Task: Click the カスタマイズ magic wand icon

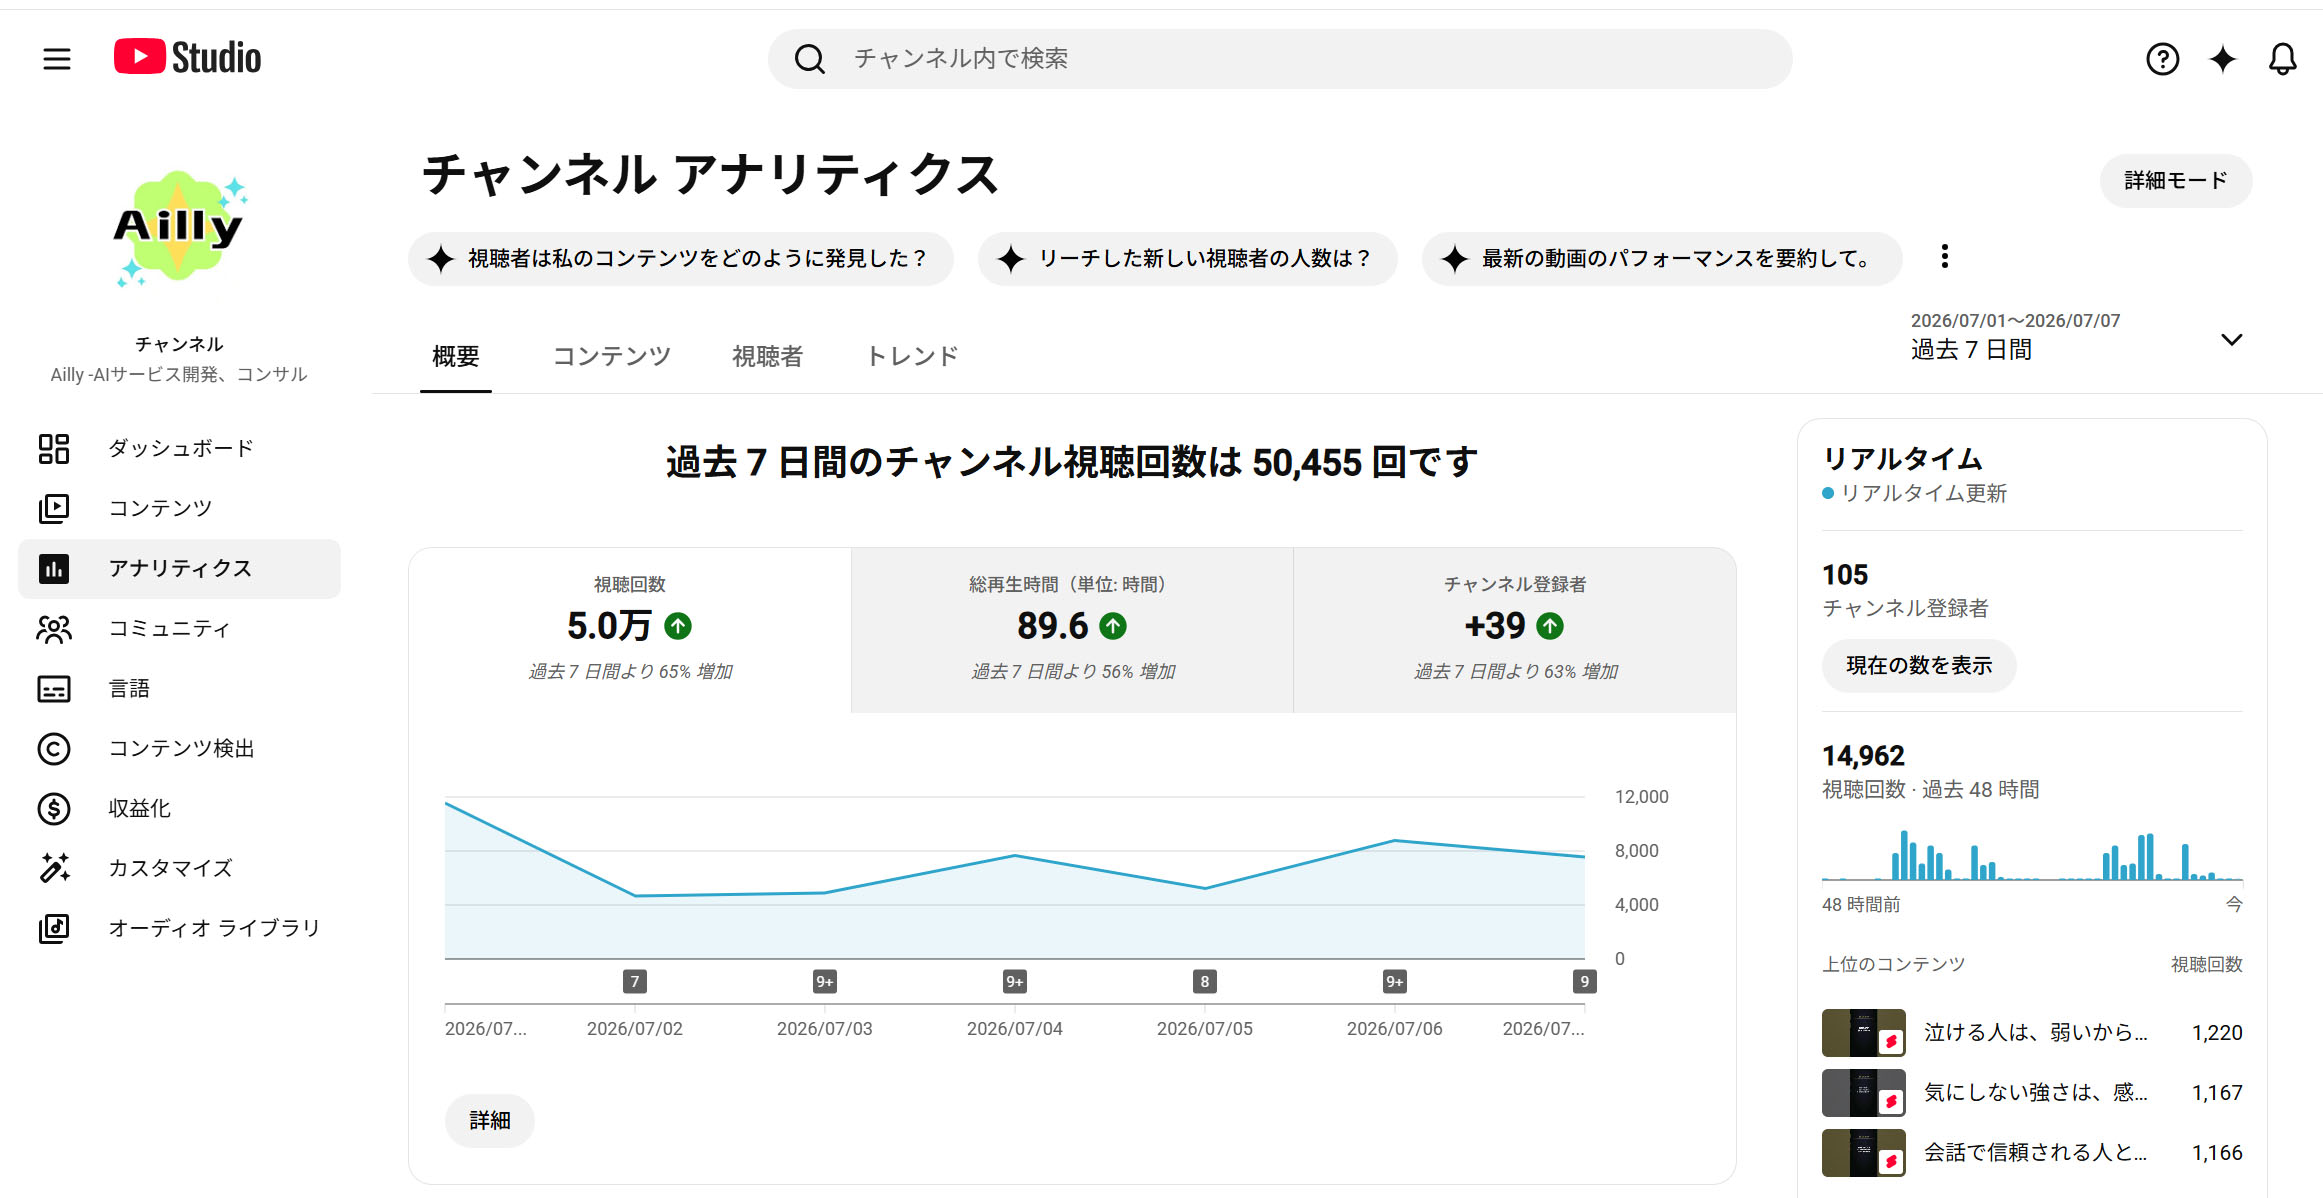Action: pyautogui.click(x=54, y=868)
